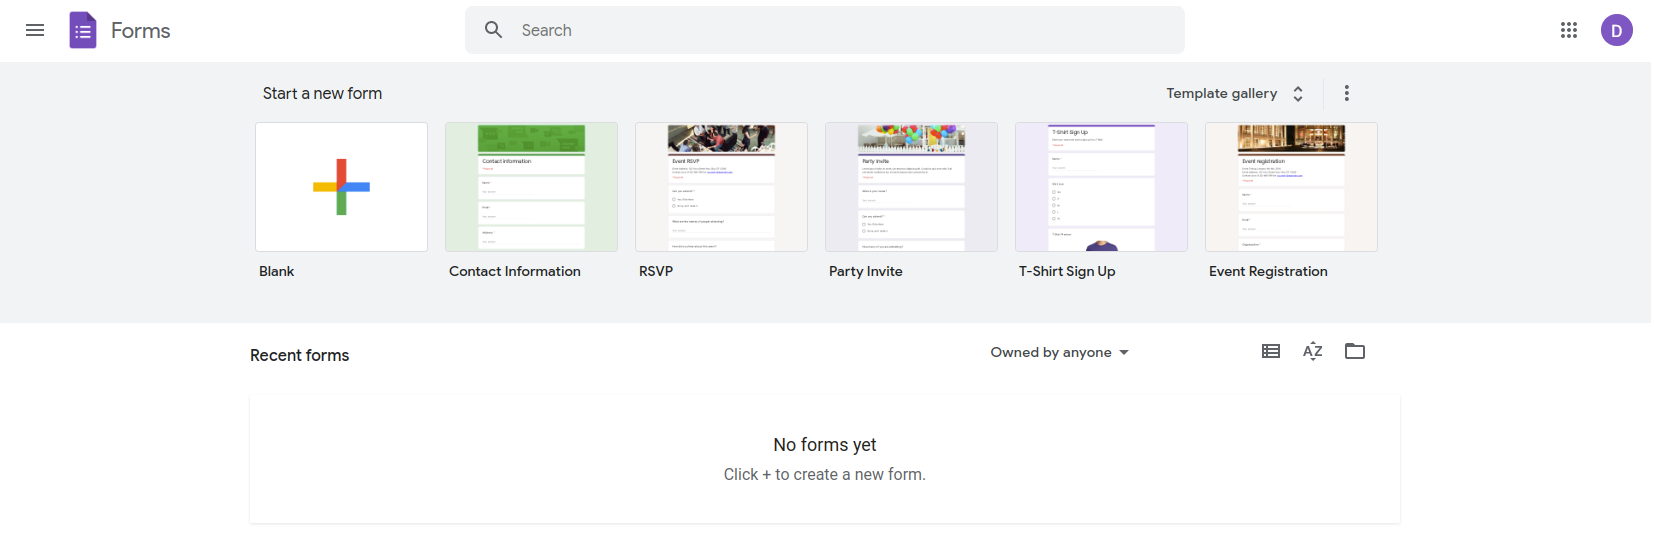
Task: Open the AZ sort options
Action: tap(1312, 351)
